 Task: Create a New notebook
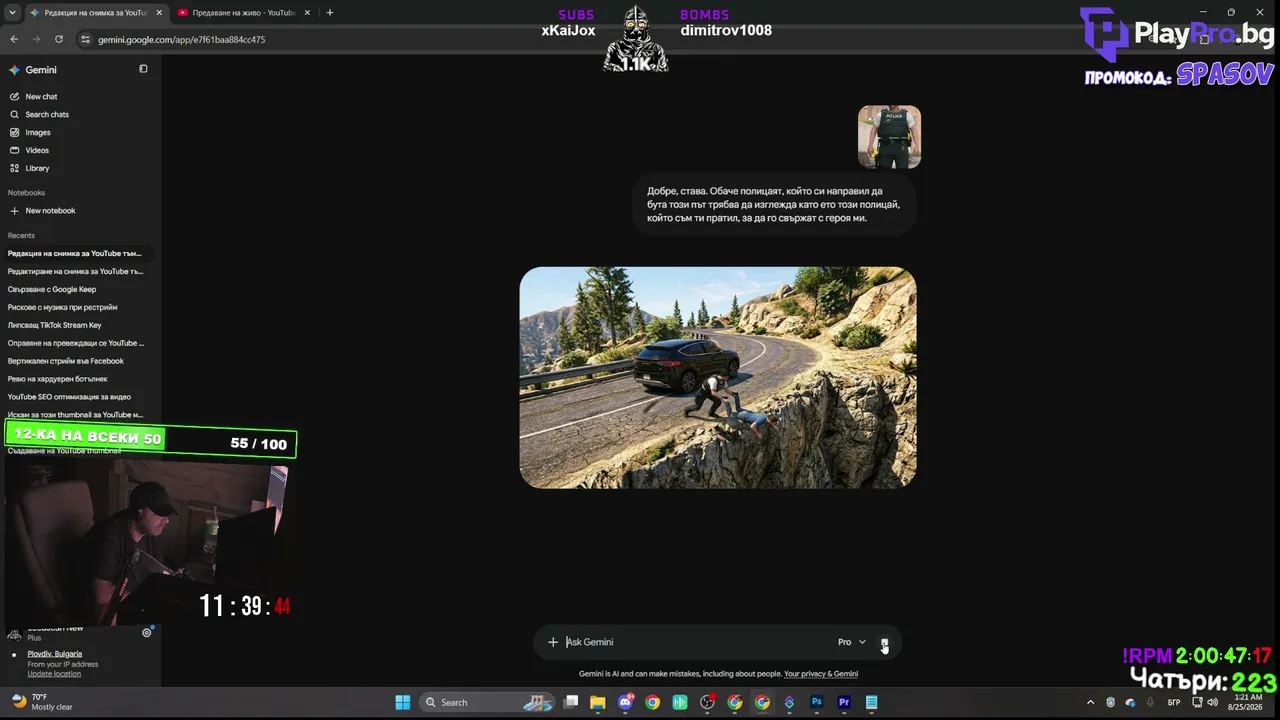50,211
